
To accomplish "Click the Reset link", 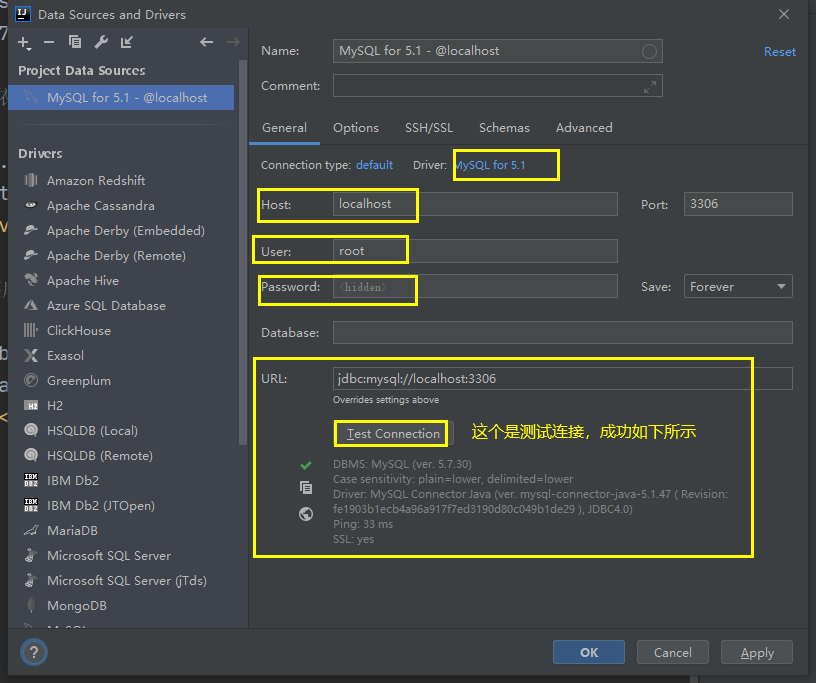I will 779,51.
